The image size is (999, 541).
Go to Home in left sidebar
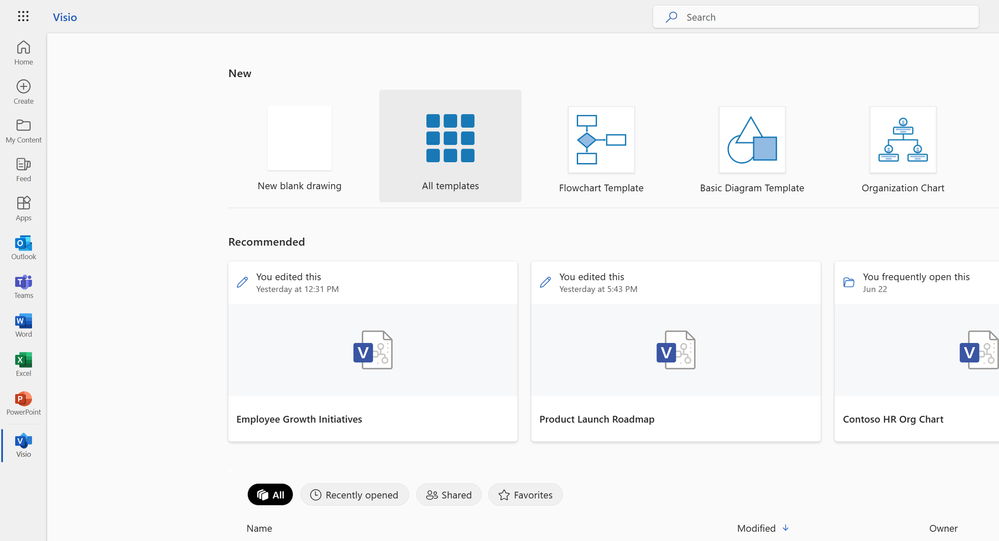click(24, 53)
